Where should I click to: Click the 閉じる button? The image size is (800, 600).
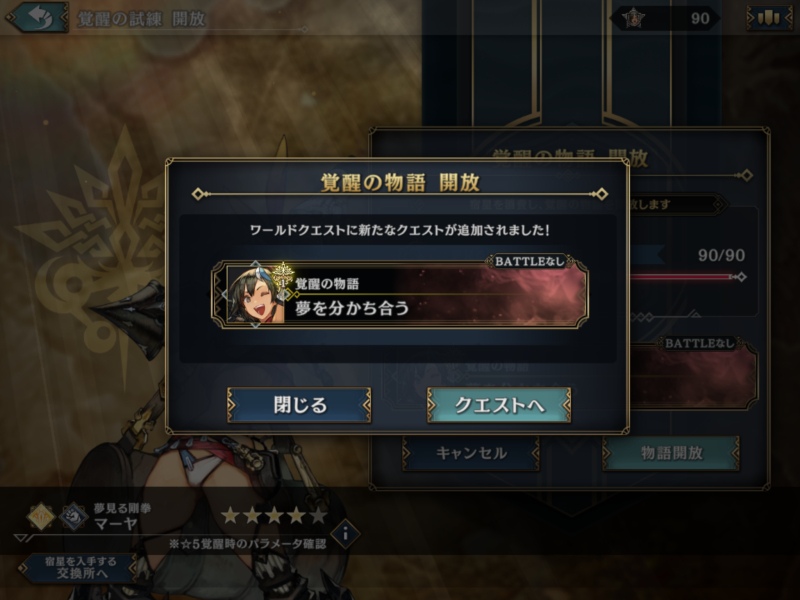pyautogui.click(x=299, y=405)
